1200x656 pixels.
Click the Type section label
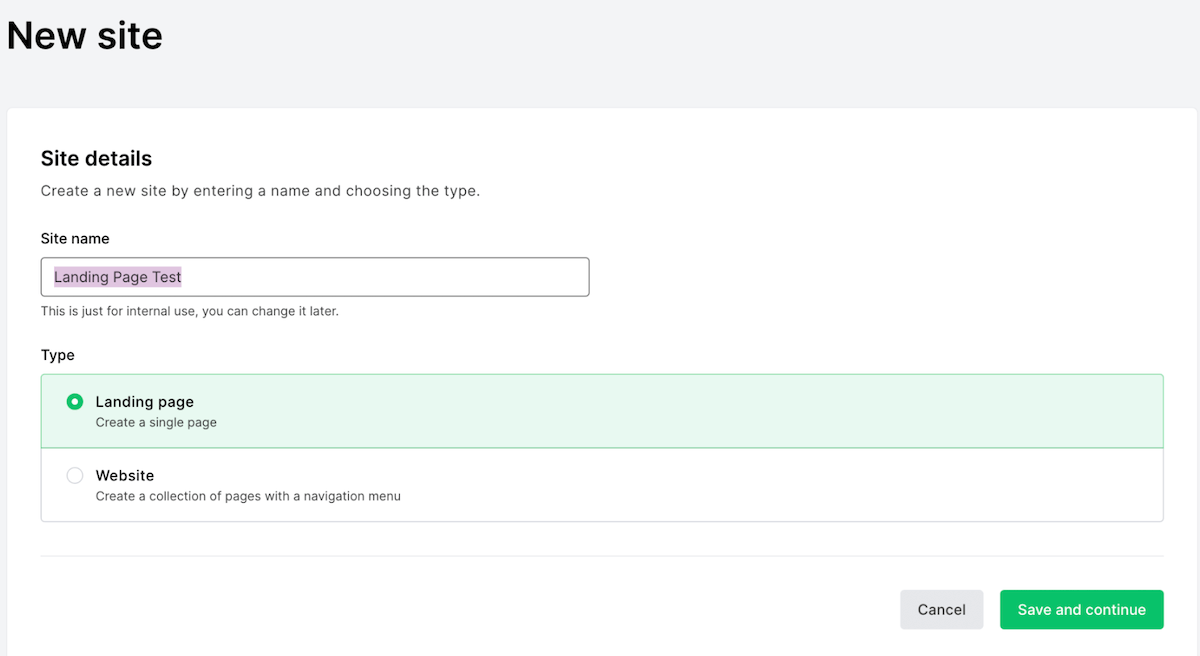(58, 355)
